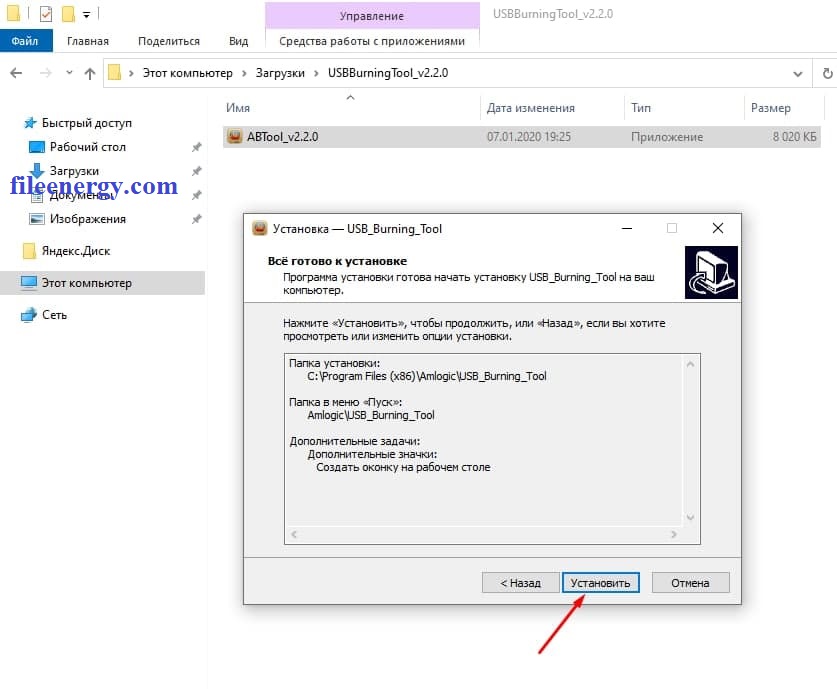Click the Сеть network icon
This screenshot has height=689, width=837.
click(29, 315)
